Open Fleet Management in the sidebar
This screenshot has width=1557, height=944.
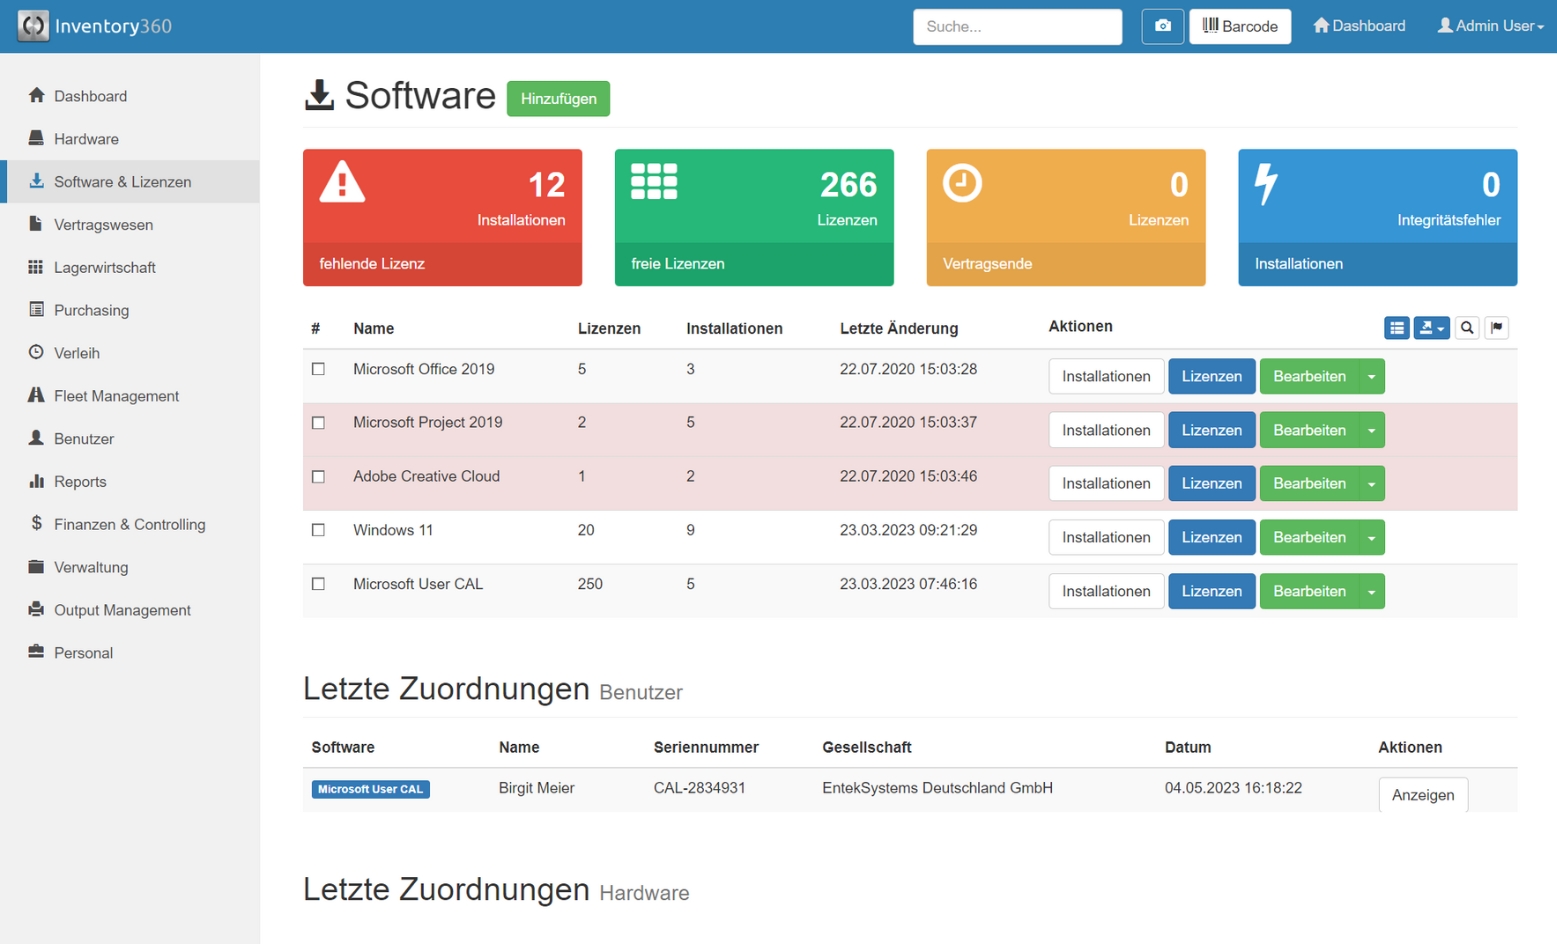(x=116, y=396)
